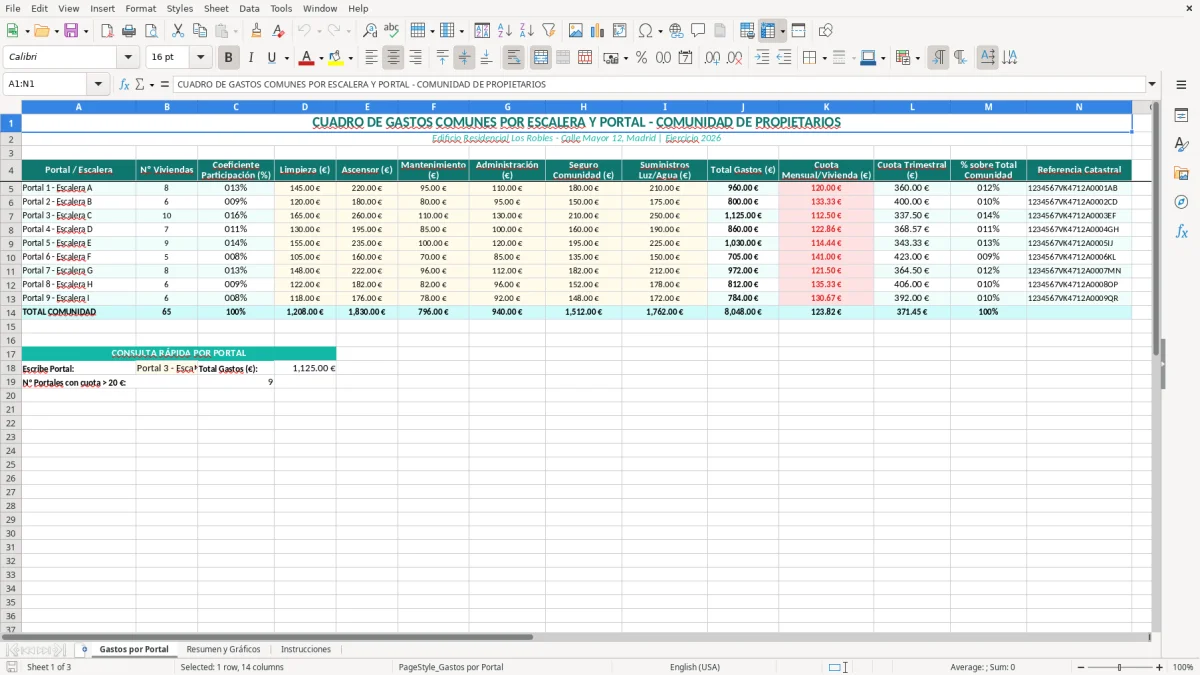The height and width of the screenshot is (675, 1200).
Task: Click the zoom in plus button
Action: (x=1160, y=667)
